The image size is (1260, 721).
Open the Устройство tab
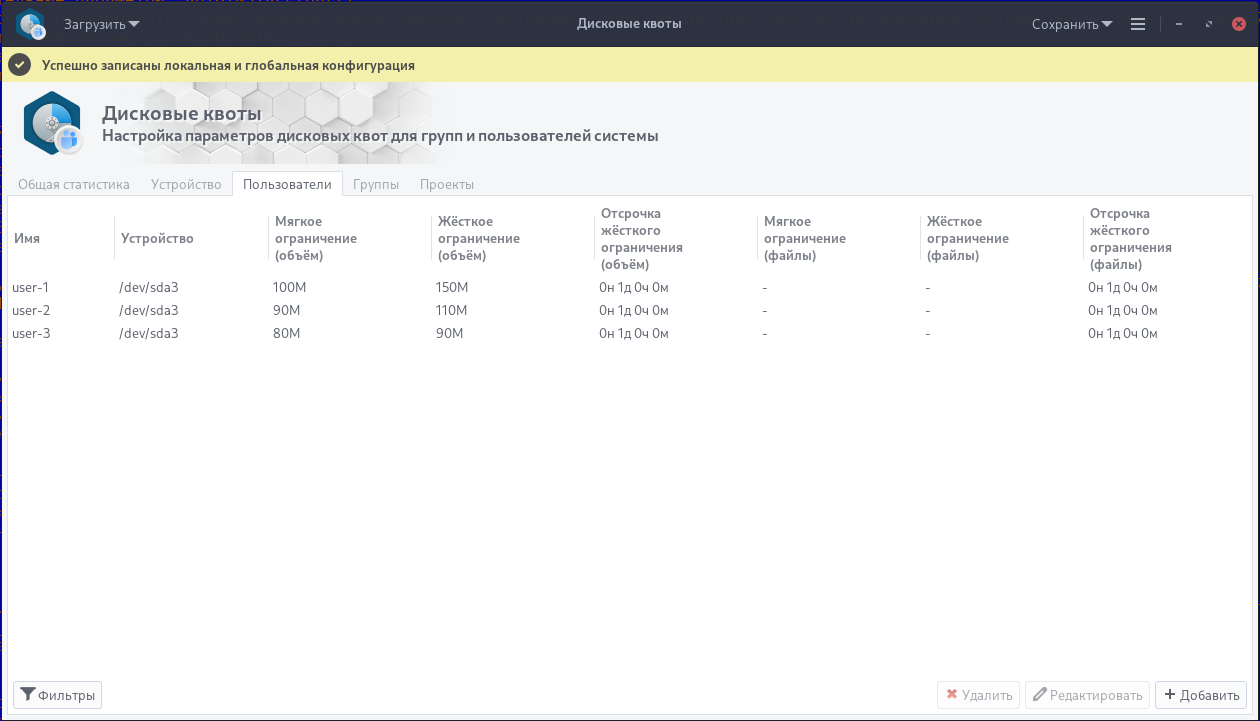(186, 184)
